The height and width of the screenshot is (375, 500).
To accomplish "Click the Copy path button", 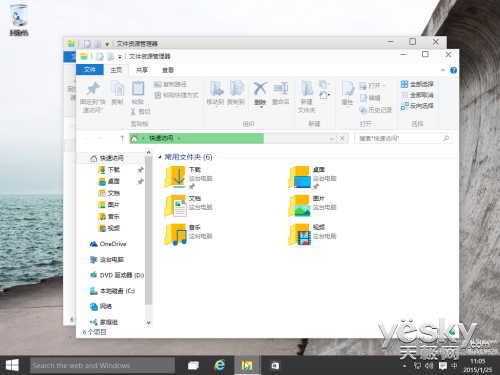I will pyautogui.click(x=170, y=84).
